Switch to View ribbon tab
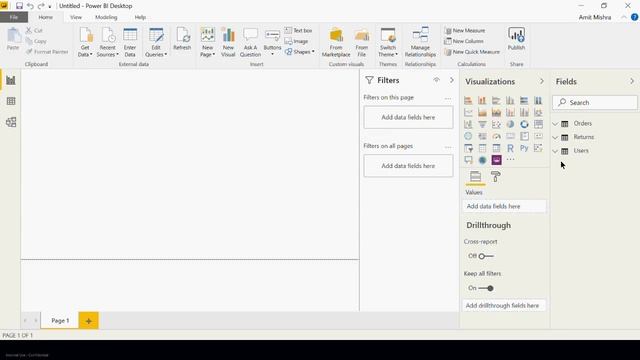Screen dimensions: 640x360 point(76,17)
